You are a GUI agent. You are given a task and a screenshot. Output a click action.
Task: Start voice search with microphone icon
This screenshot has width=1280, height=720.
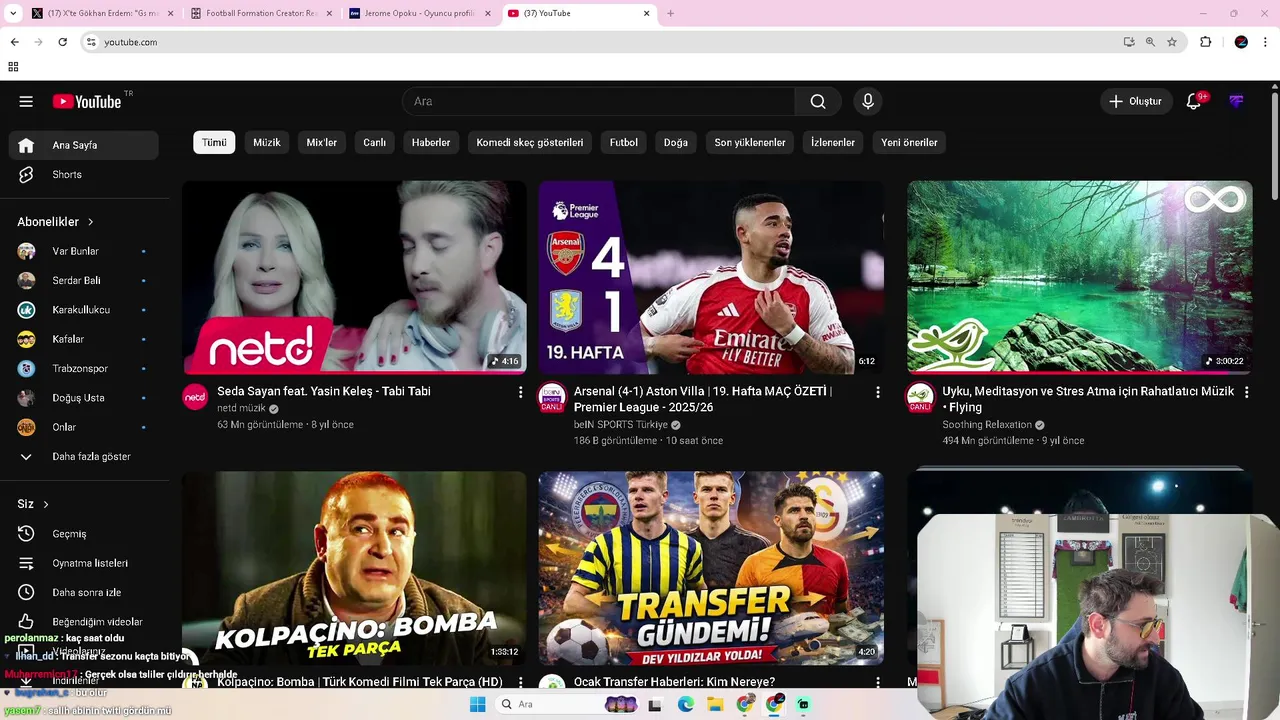(868, 101)
